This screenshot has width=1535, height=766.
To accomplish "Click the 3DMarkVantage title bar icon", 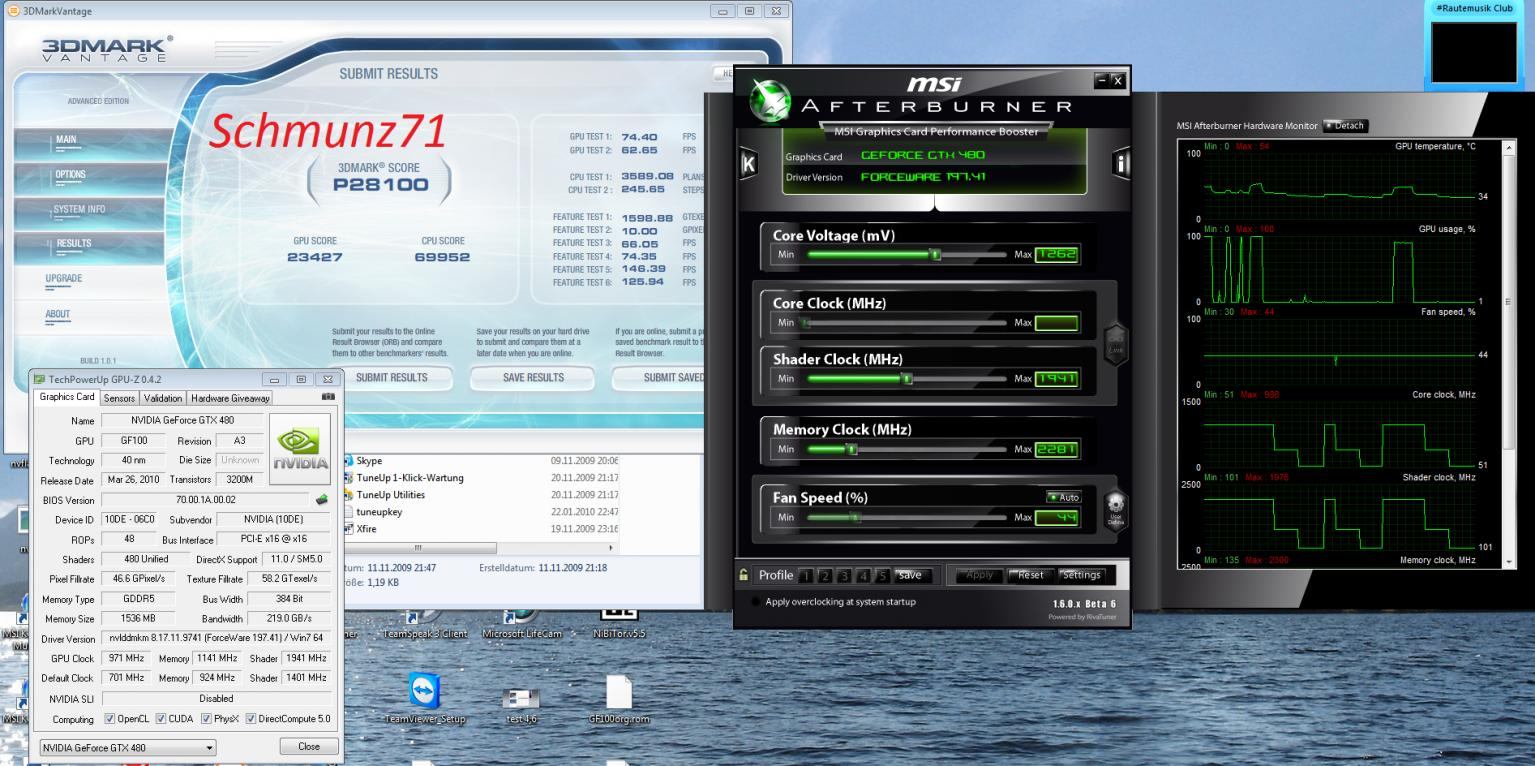I will [13, 9].
